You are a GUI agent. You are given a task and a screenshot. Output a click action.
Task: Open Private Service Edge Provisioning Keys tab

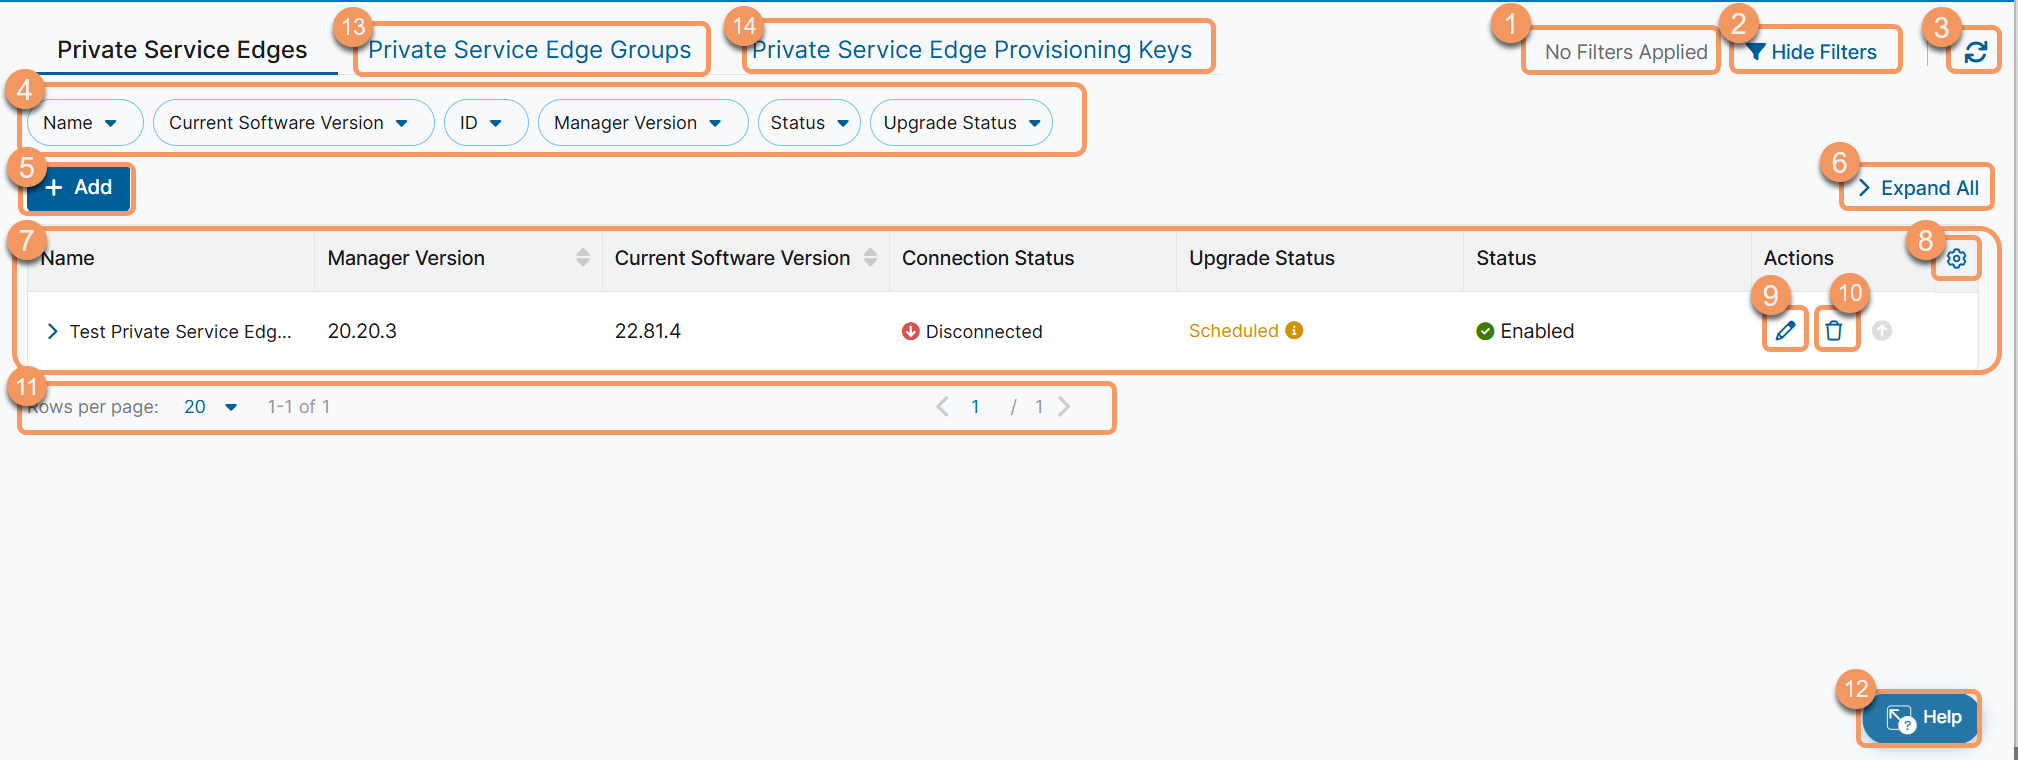tap(971, 50)
